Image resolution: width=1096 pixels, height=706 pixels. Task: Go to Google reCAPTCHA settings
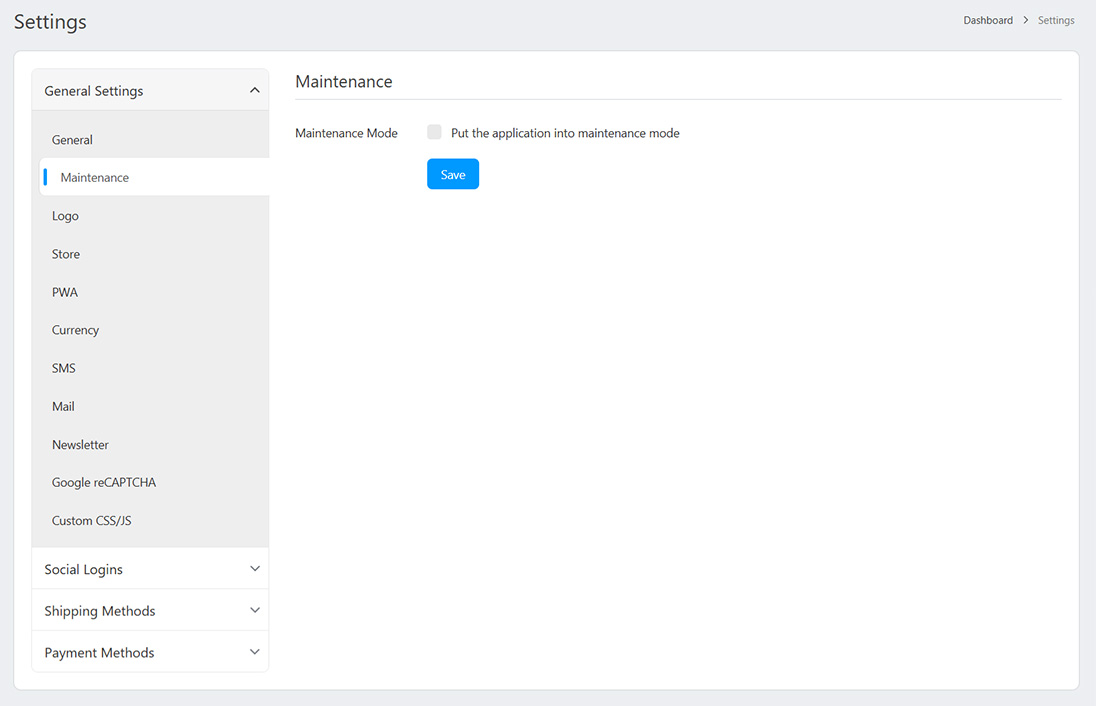click(104, 482)
